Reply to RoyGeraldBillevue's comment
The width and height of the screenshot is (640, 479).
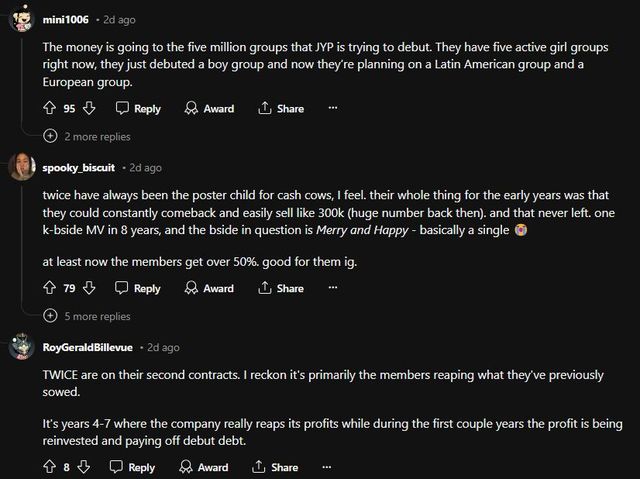pos(132,467)
